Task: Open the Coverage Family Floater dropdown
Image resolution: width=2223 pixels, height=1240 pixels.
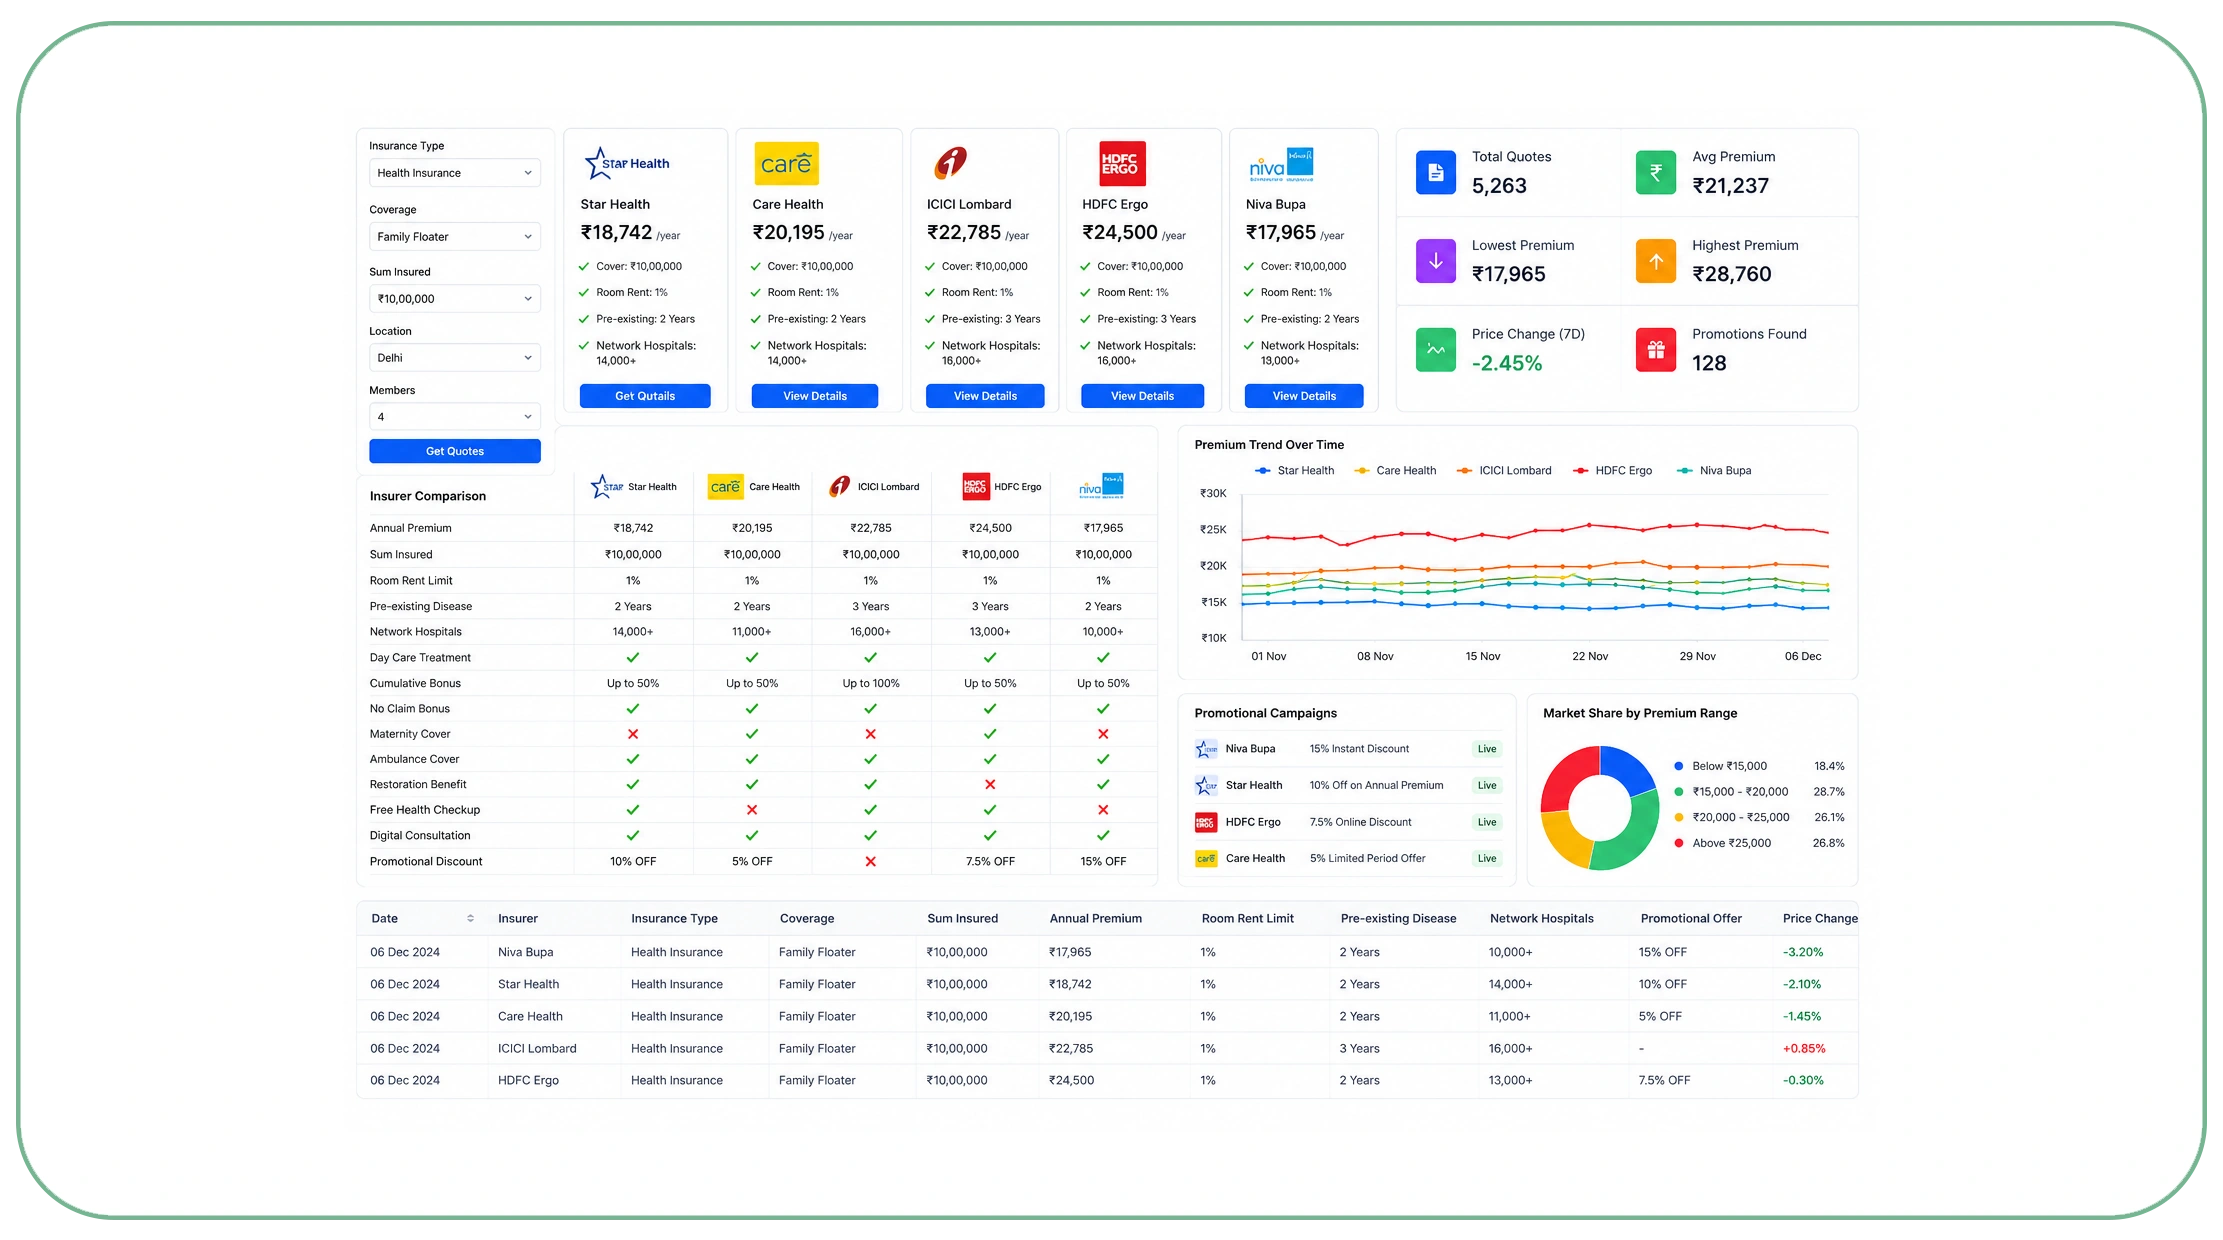Action: pos(455,237)
